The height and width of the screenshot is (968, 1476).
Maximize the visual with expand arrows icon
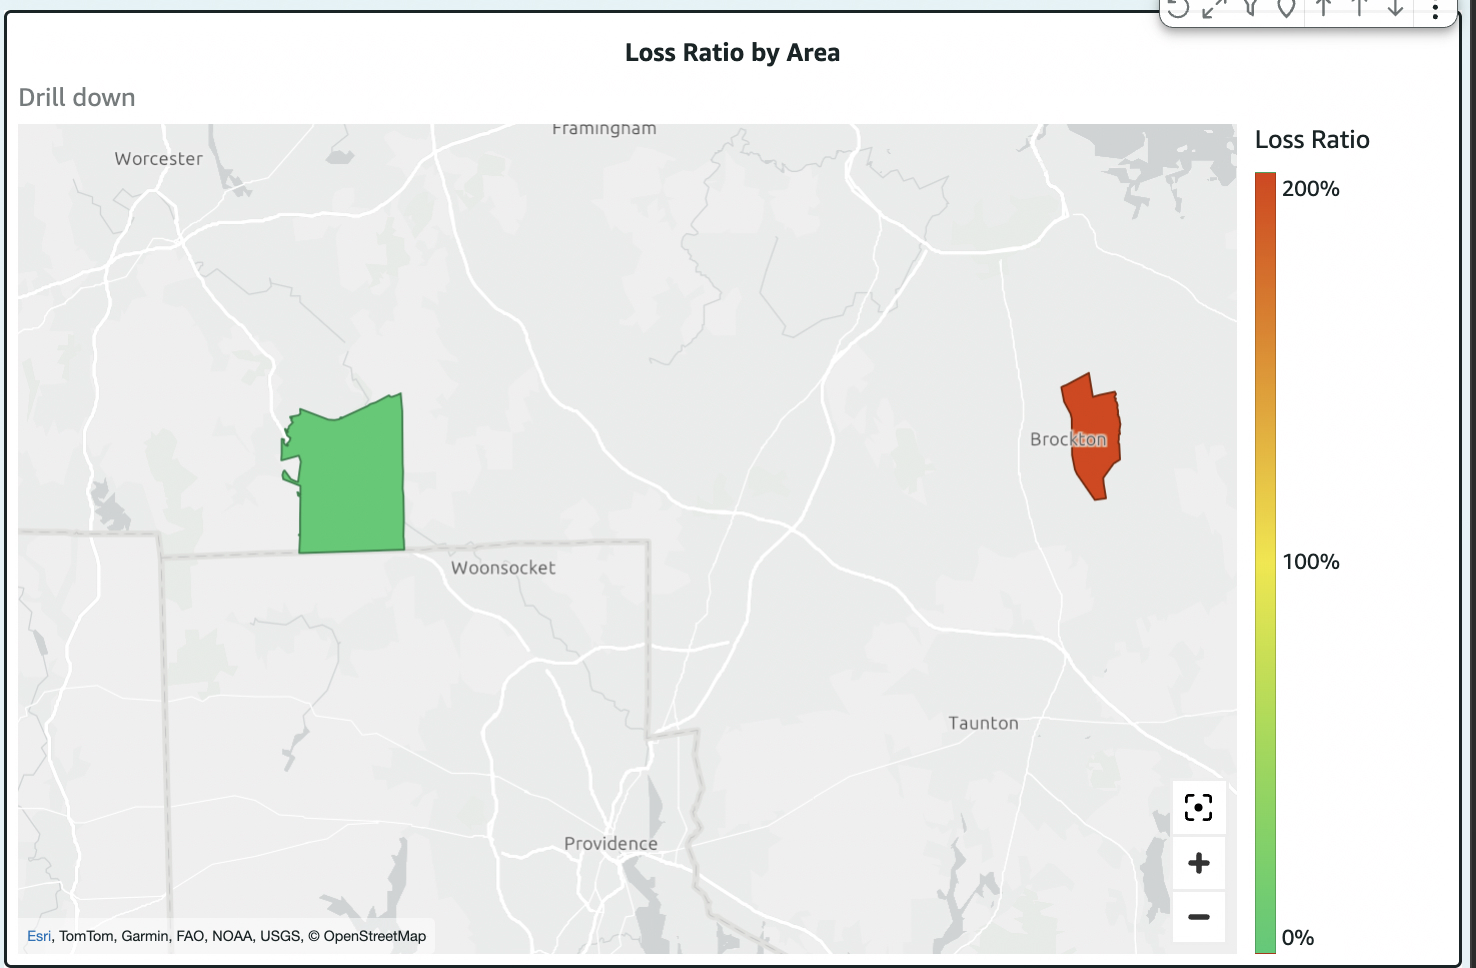point(1214,9)
